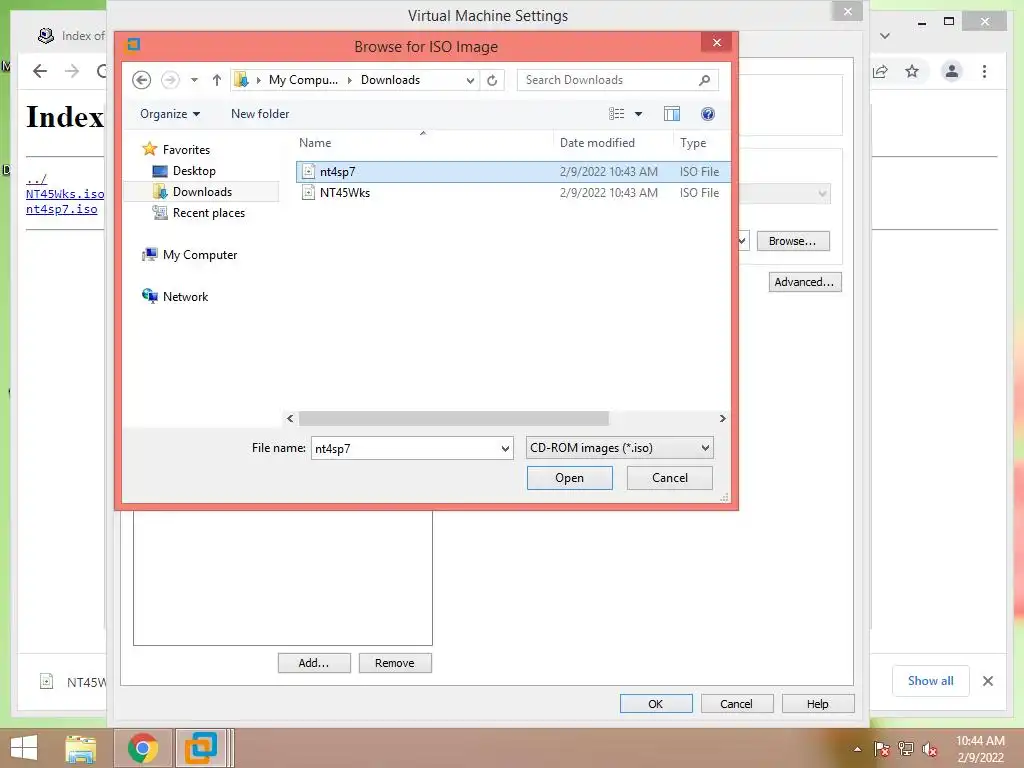Open recent locations dropdown arrow
1024x768 pixels.
pos(194,80)
